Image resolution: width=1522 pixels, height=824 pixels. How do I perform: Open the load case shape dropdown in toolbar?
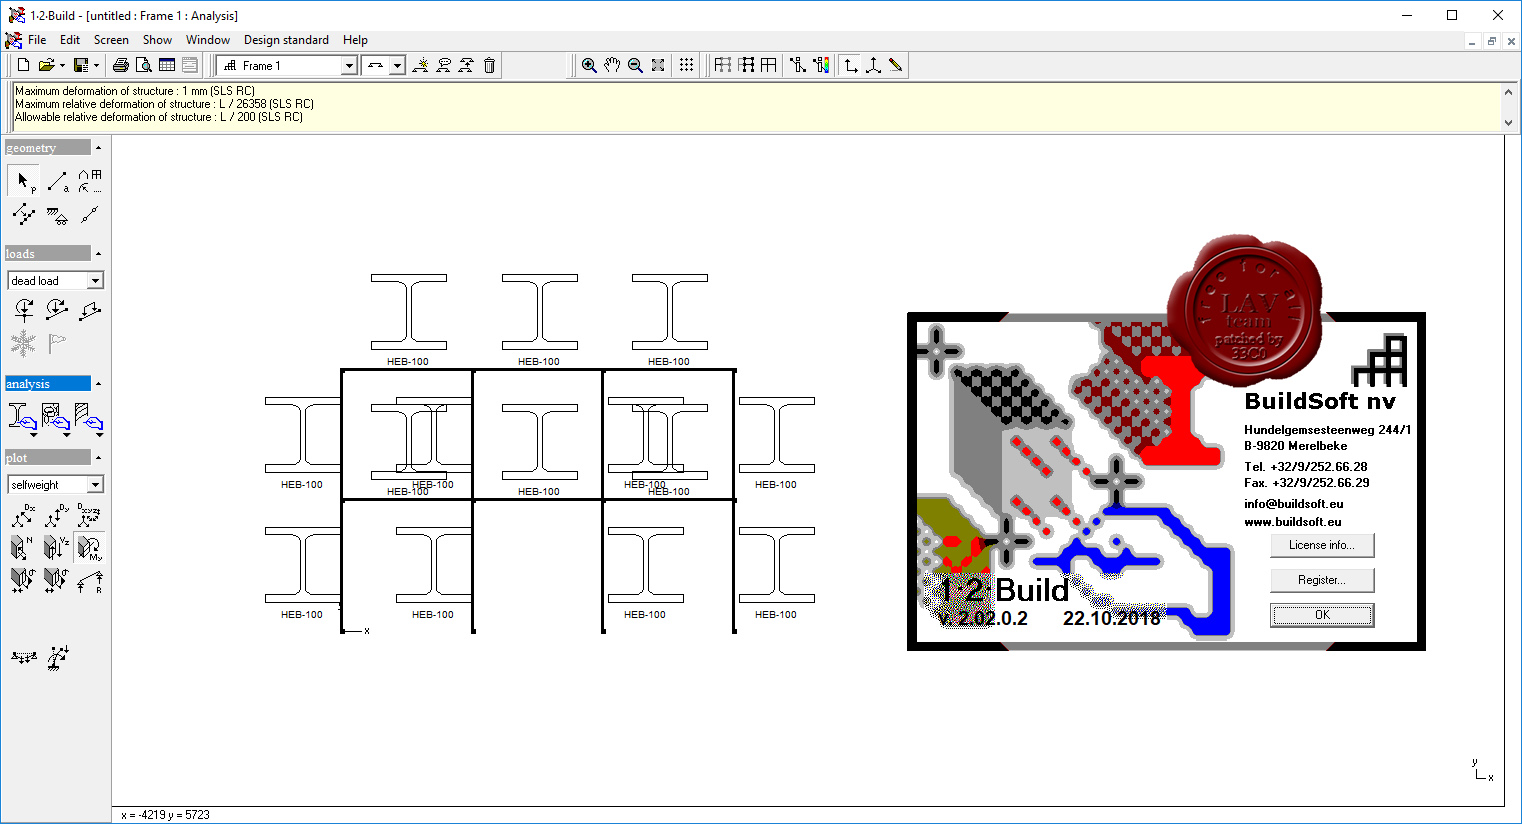pyautogui.click(x=397, y=66)
